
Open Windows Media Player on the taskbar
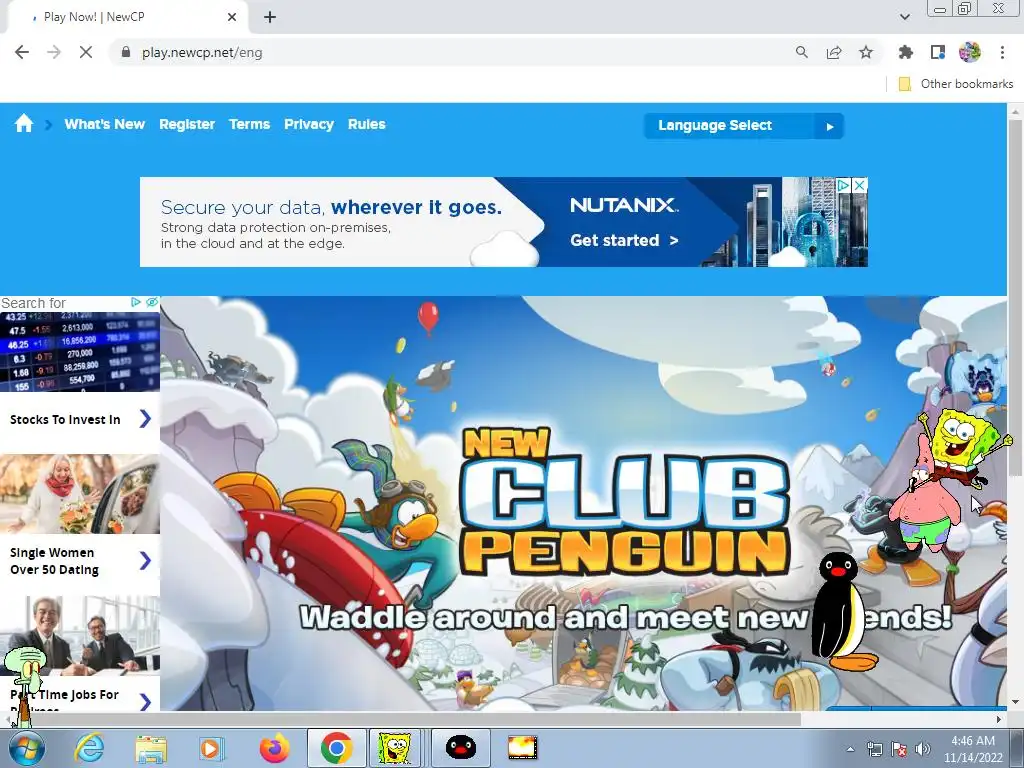211,748
